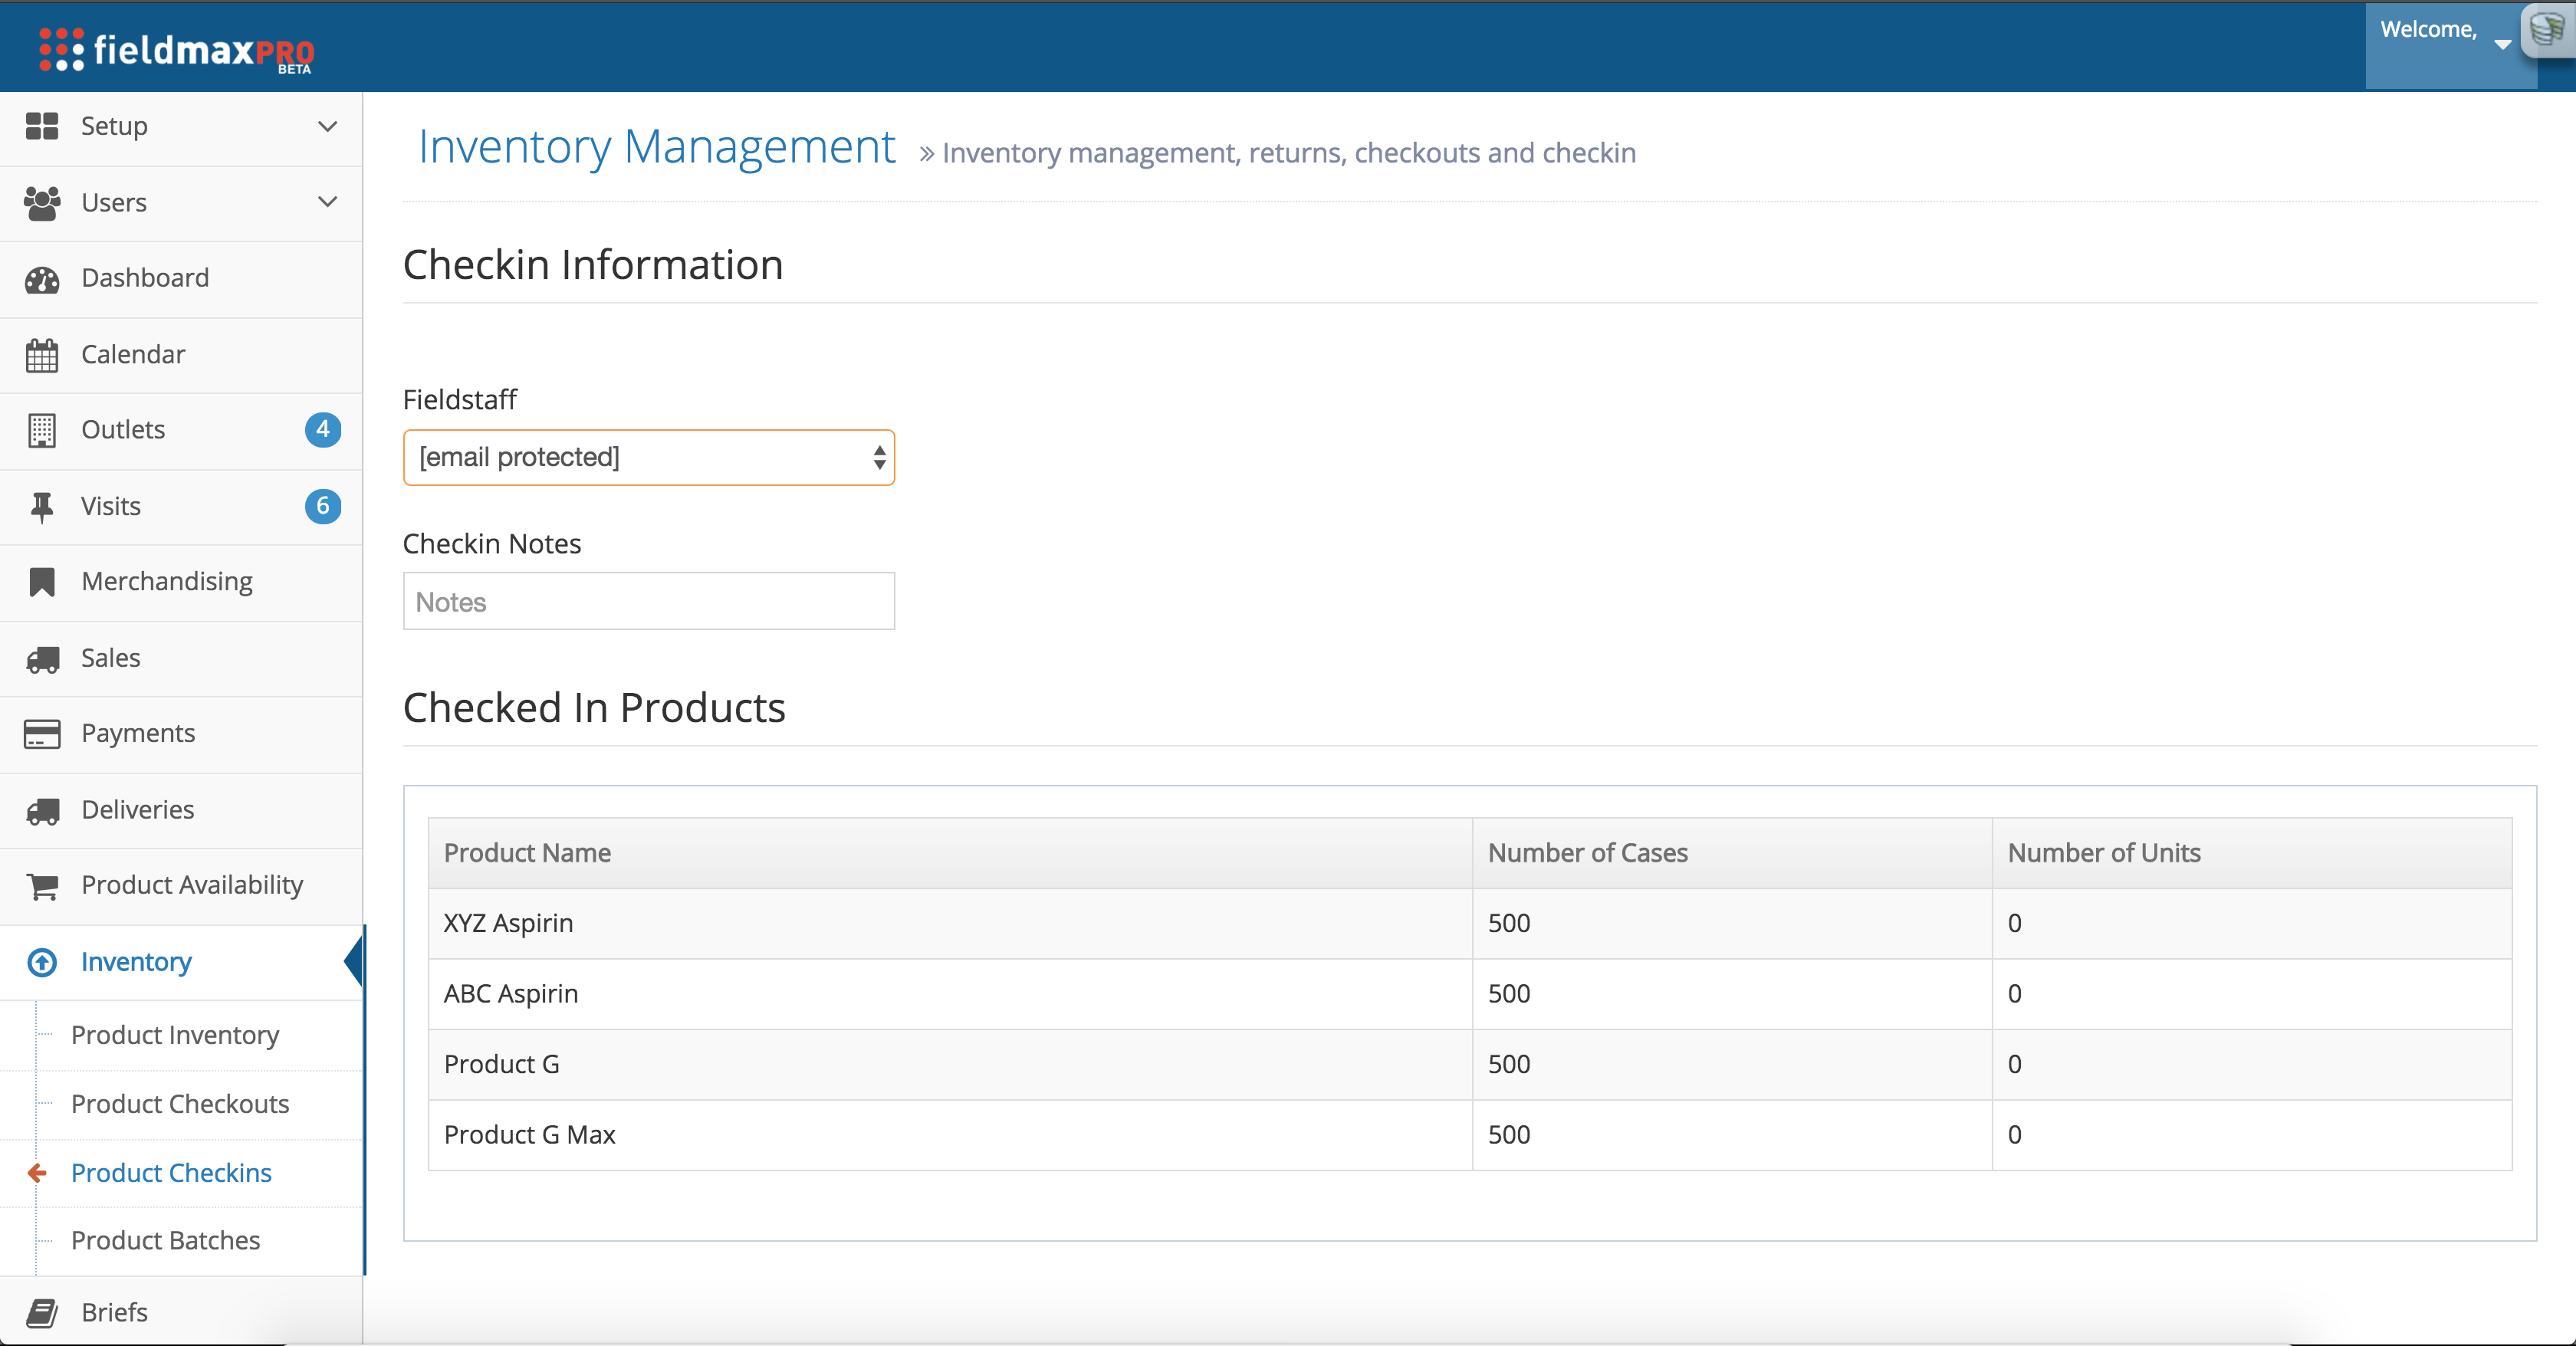
Task: Open Product Inventory submenu item
Action: (x=175, y=1035)
